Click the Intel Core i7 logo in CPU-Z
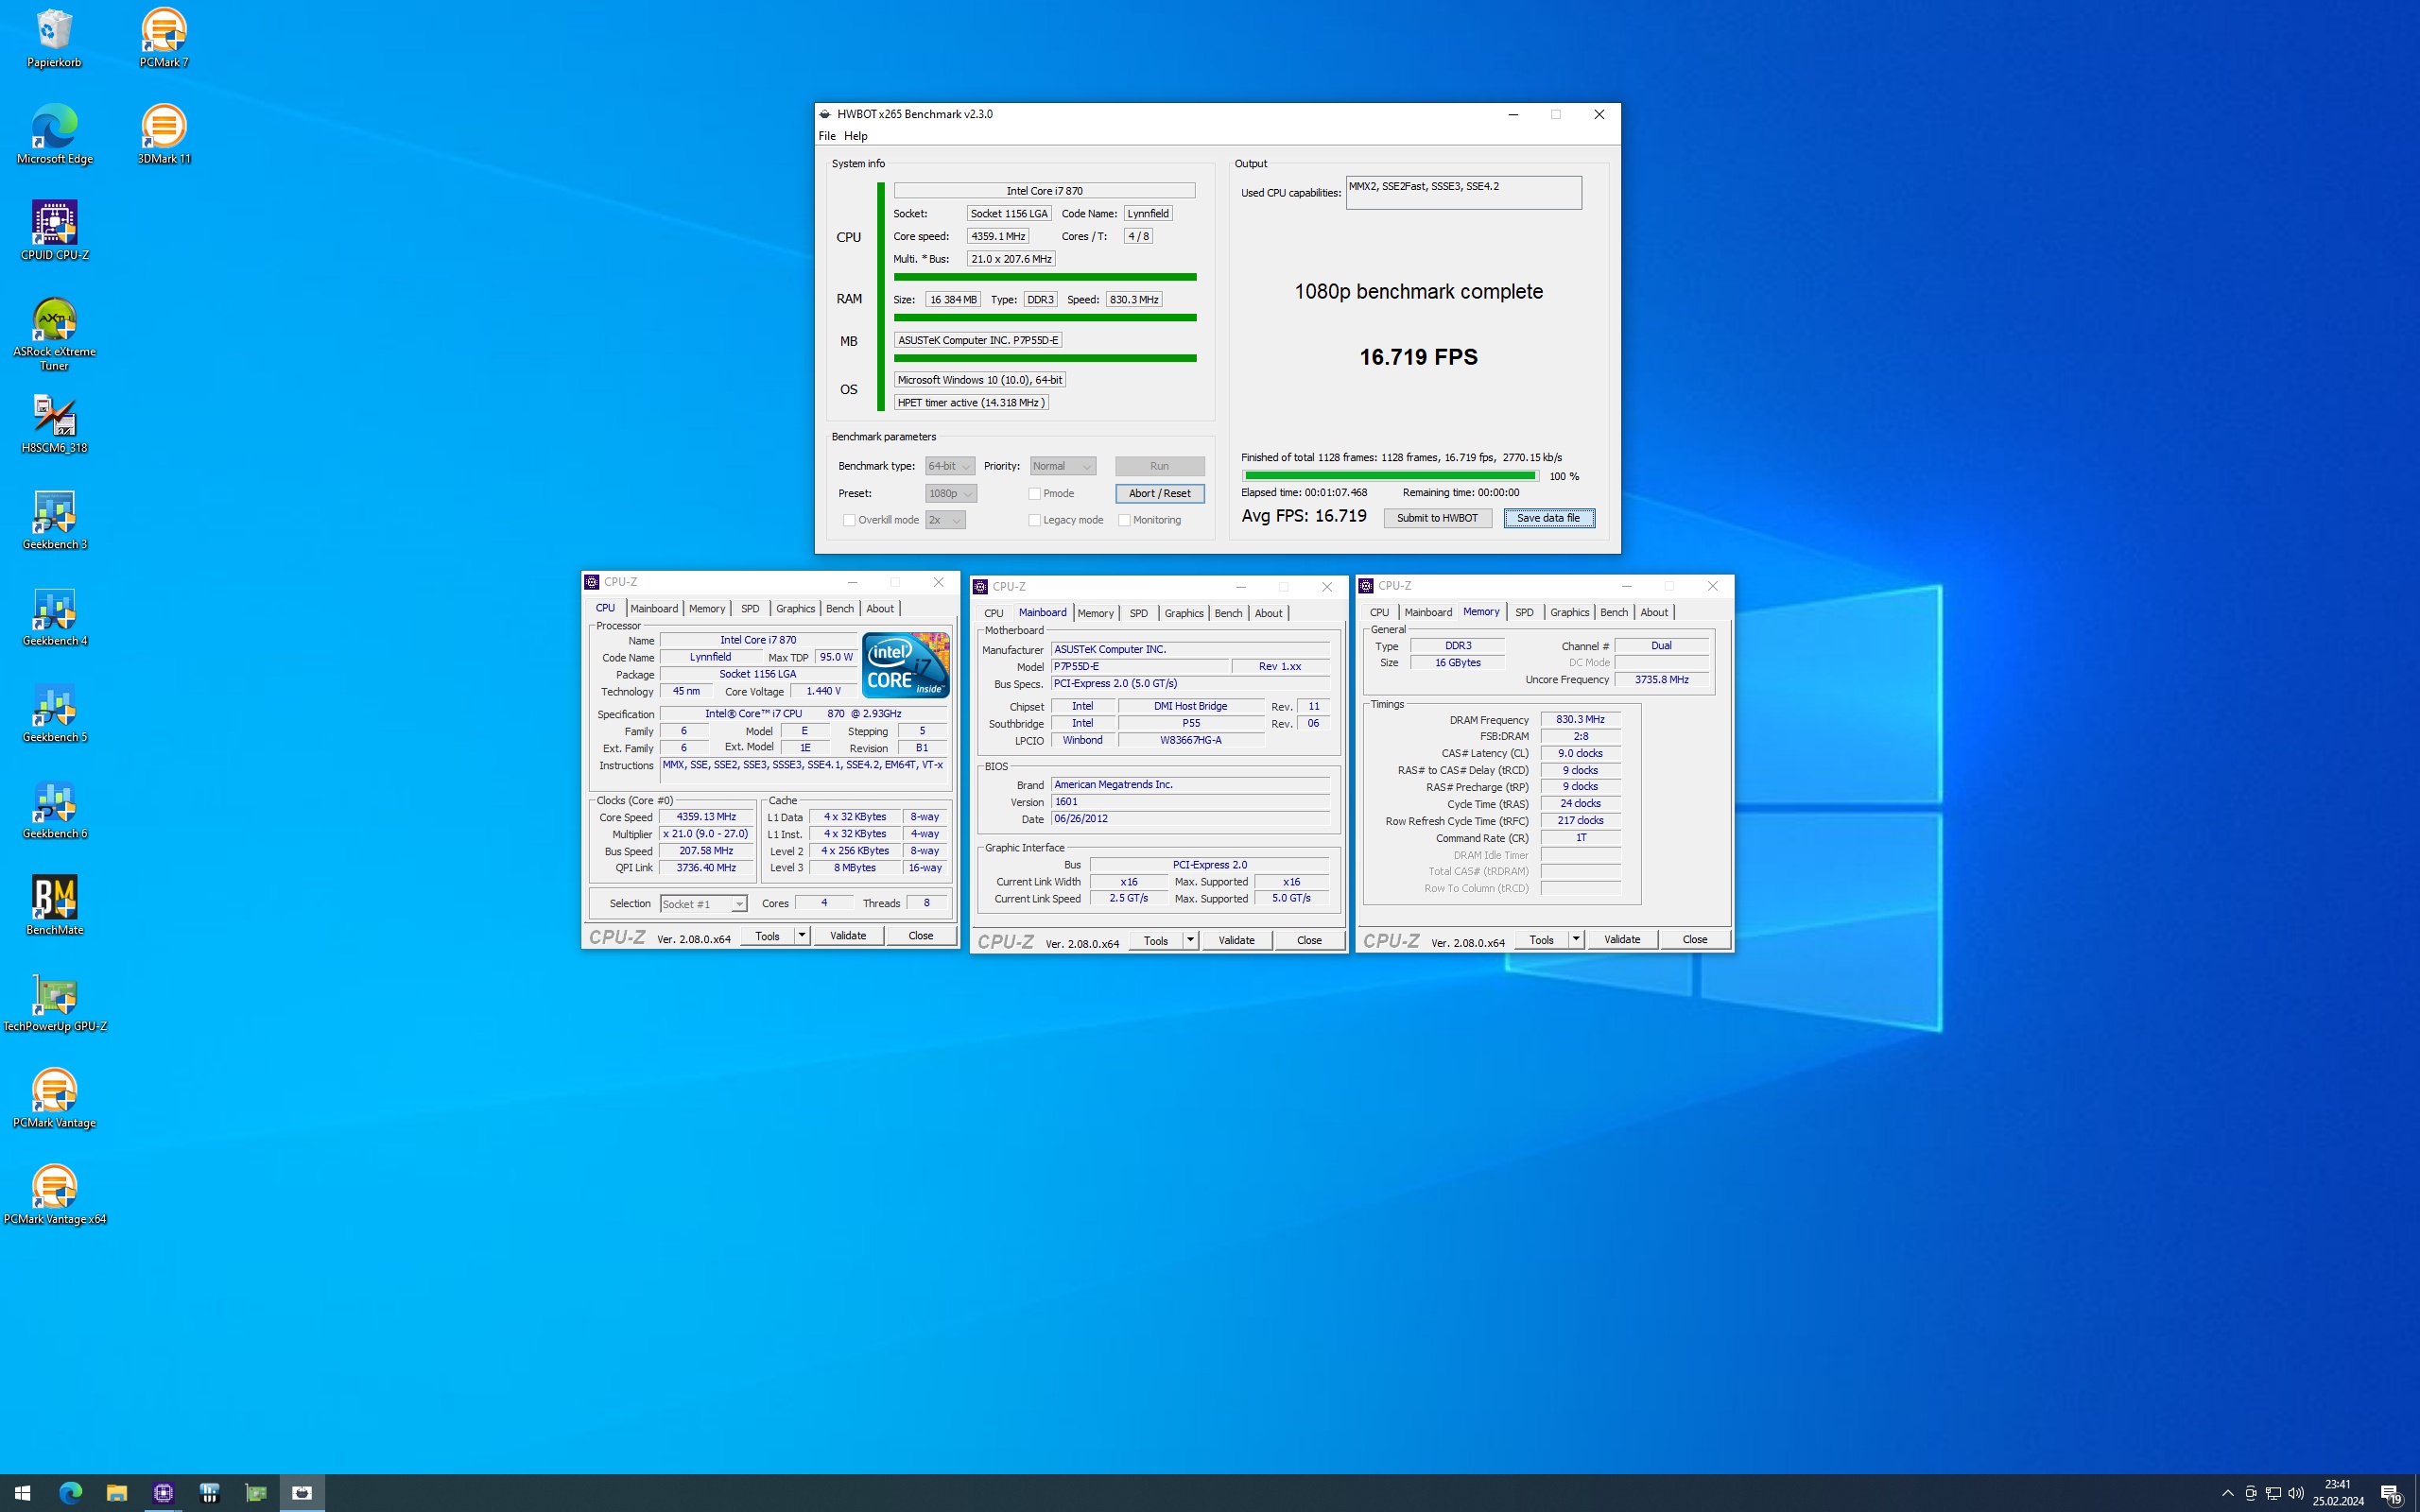This screenshot has width=2420, height=1512. 905,665
